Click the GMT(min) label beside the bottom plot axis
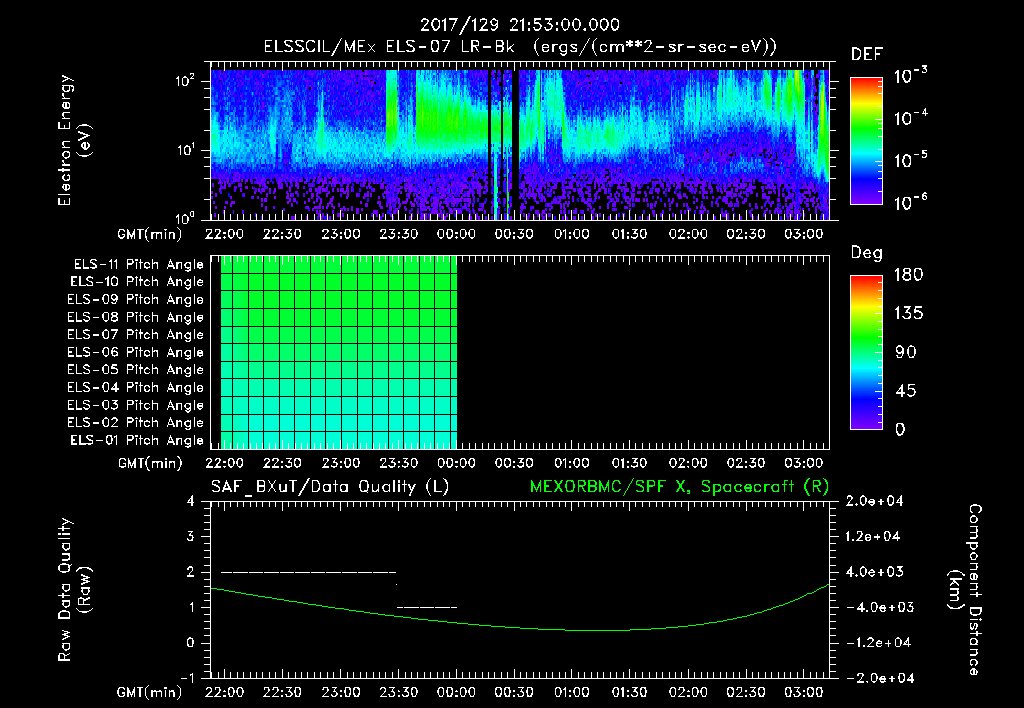 point(150,692)
